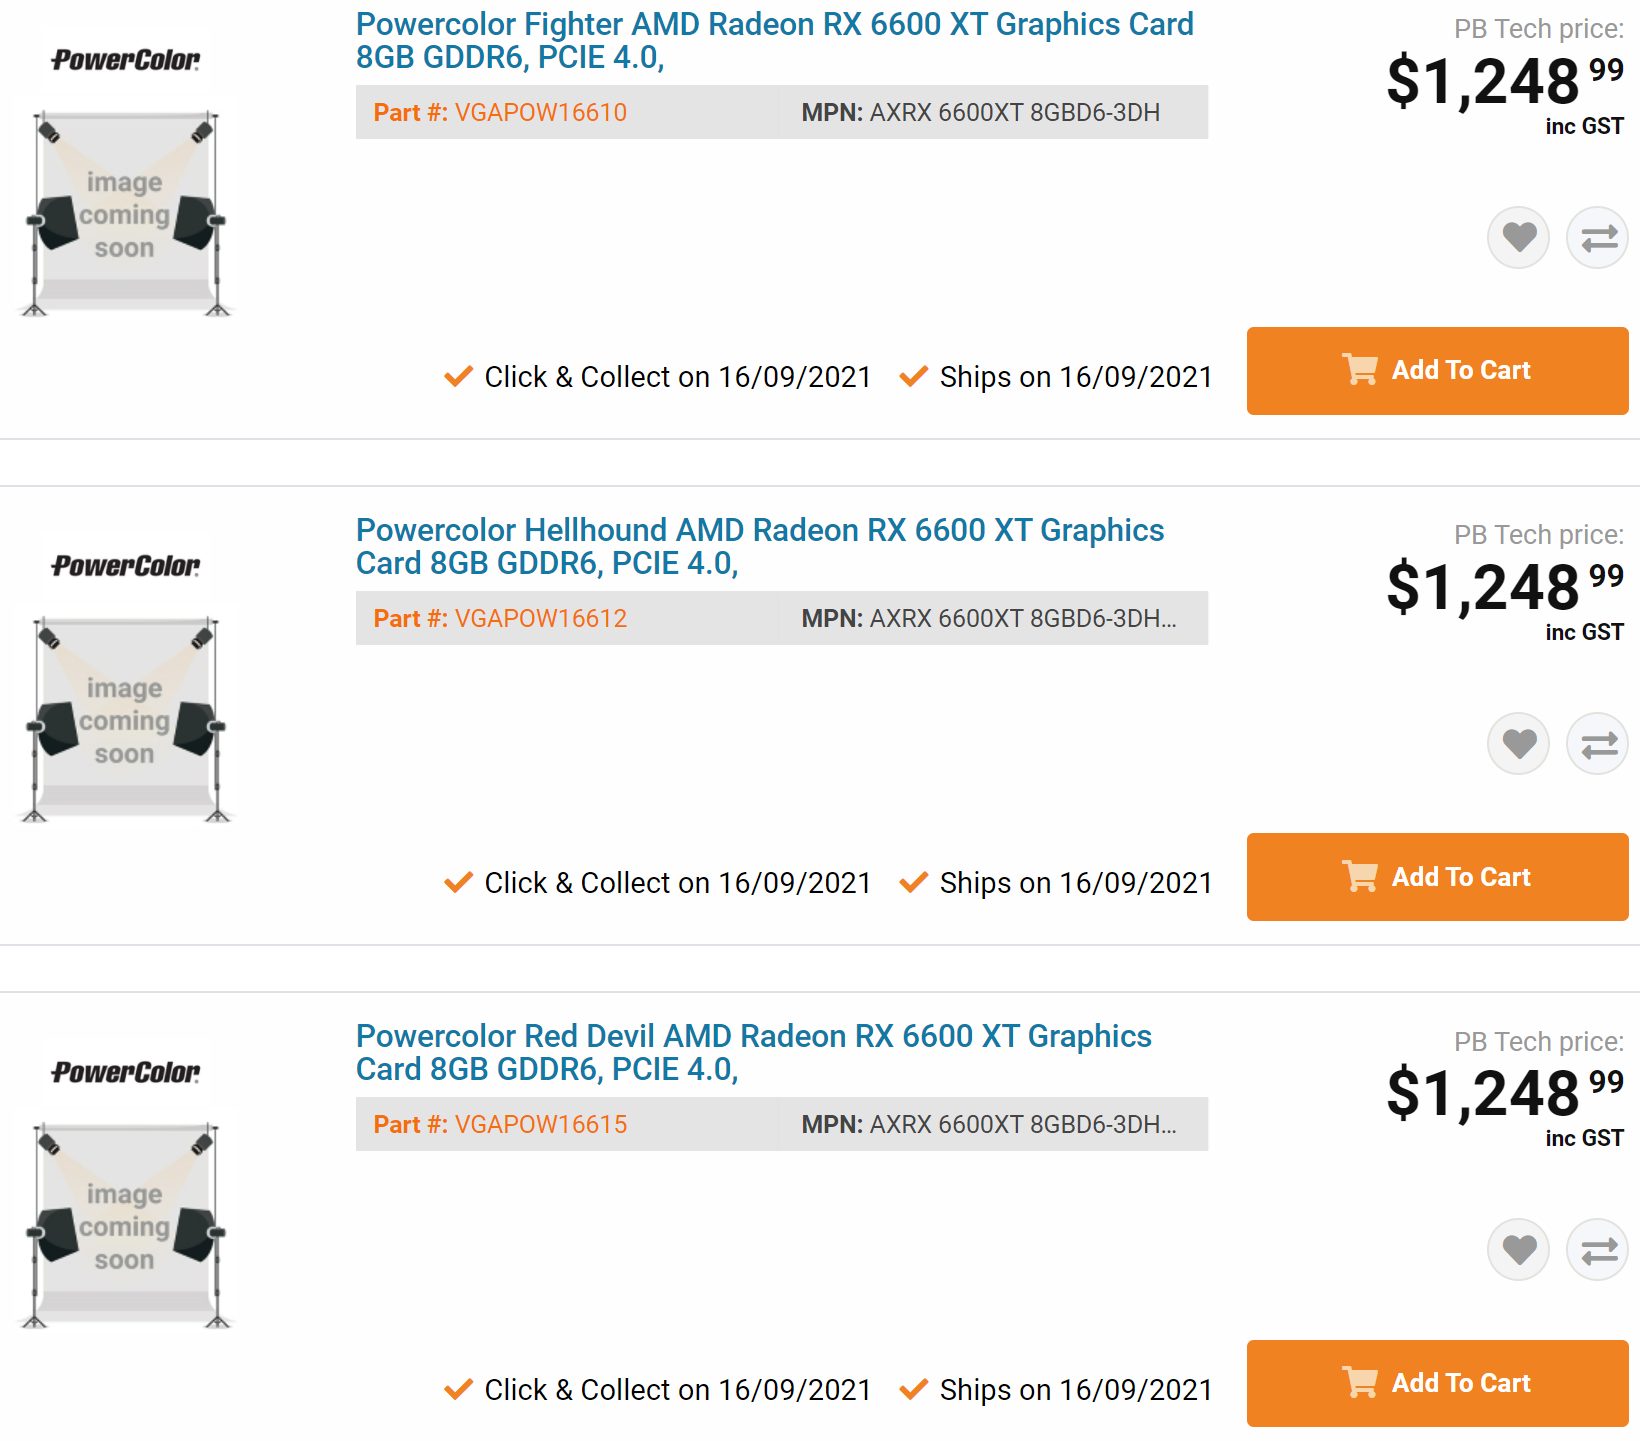Compare the Red Devil RX 6600 XT
1640x1441 pixels.
coord(1598,1250)
